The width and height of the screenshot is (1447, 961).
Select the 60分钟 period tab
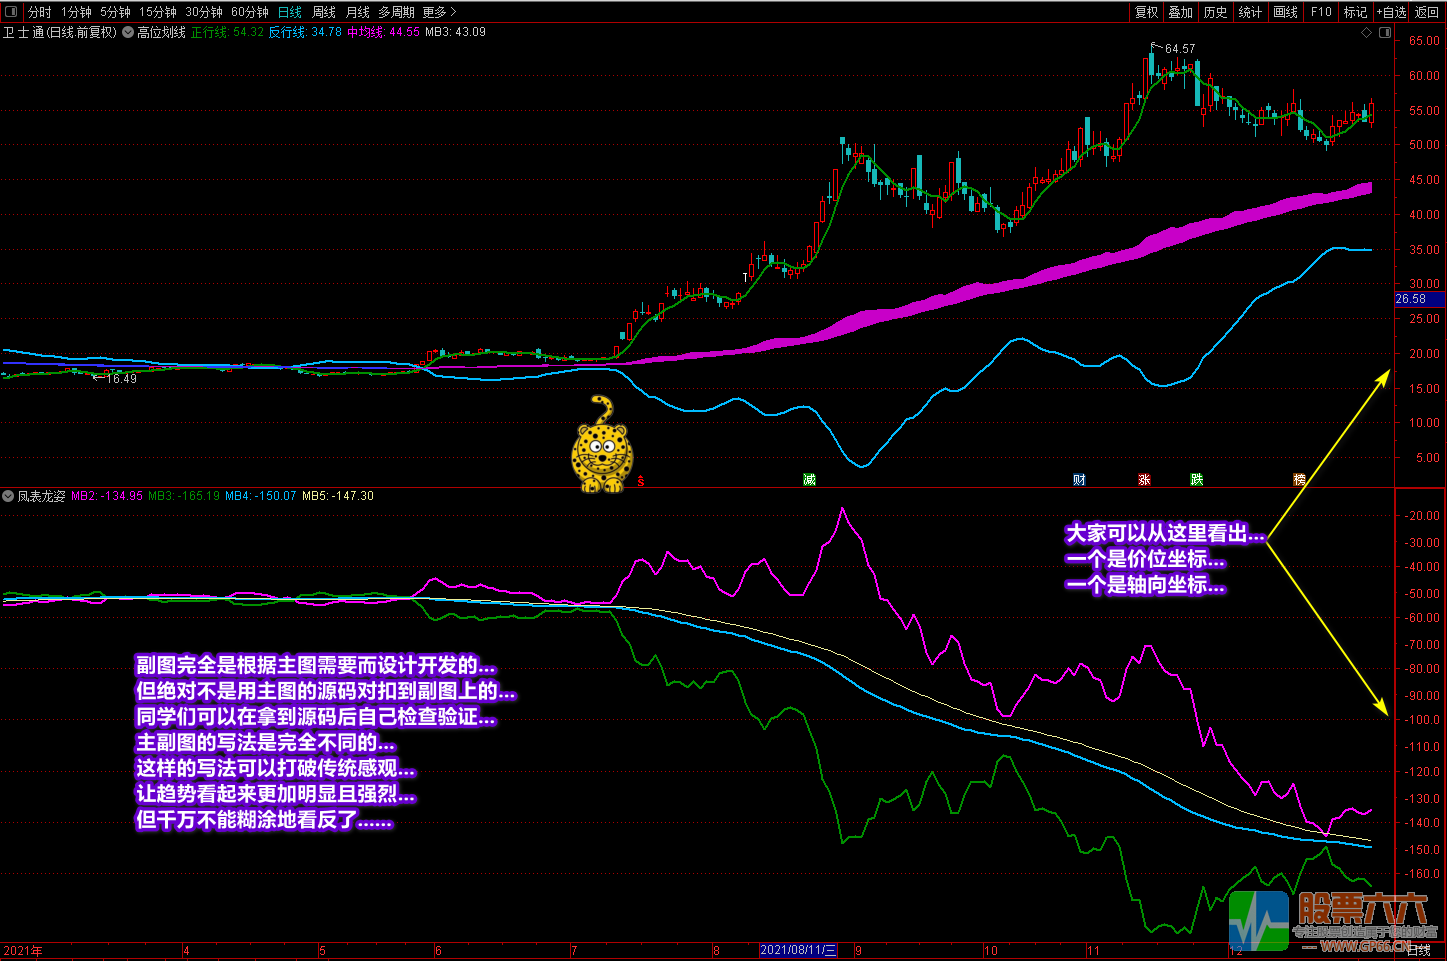click(250, 12)
